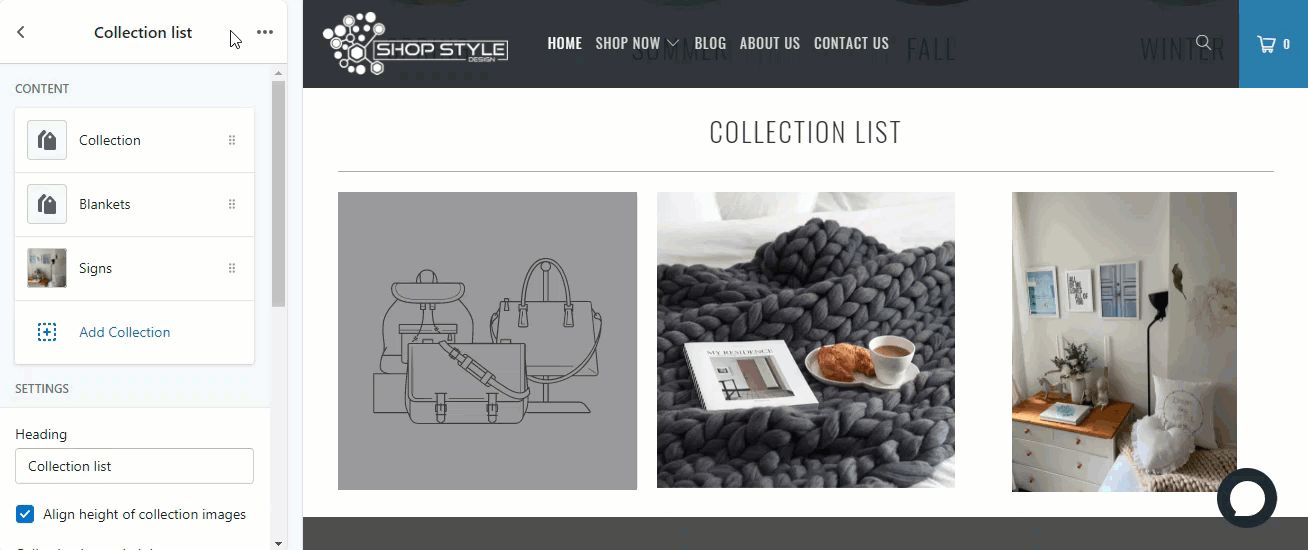
Task: Open the three-dot more actions menu
Action: click(x=264, y=32)
